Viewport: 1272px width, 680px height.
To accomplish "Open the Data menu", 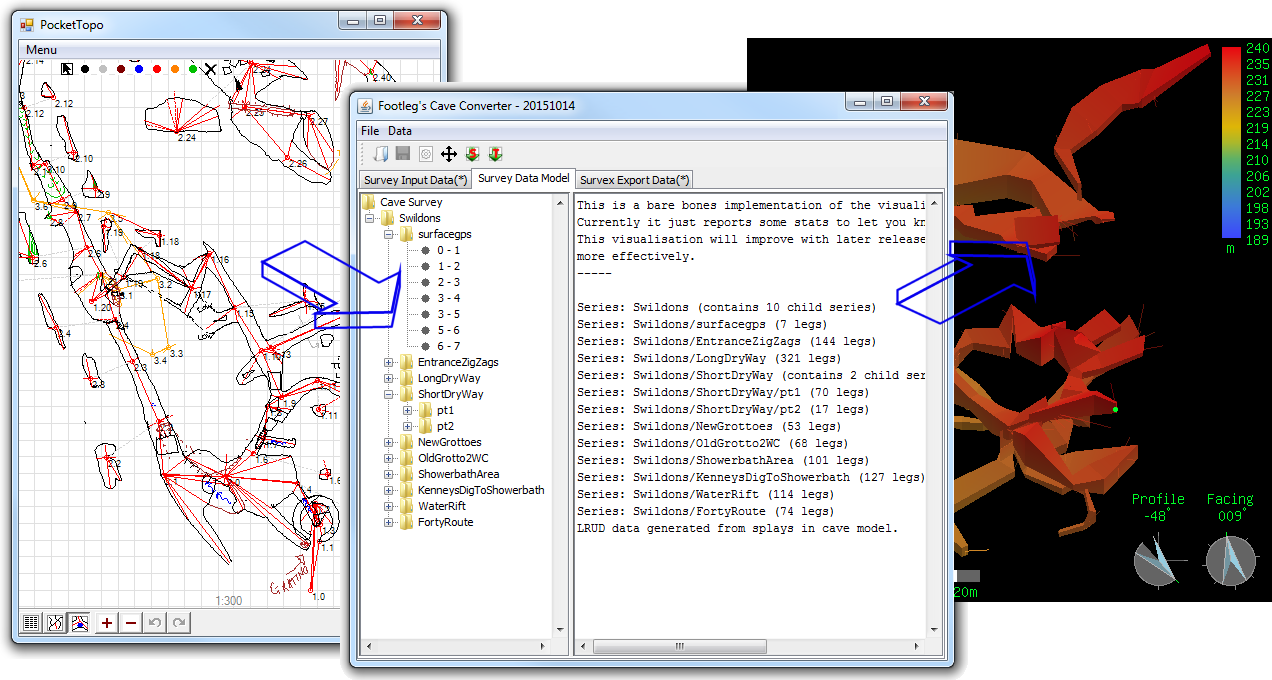I will point(399,131).
